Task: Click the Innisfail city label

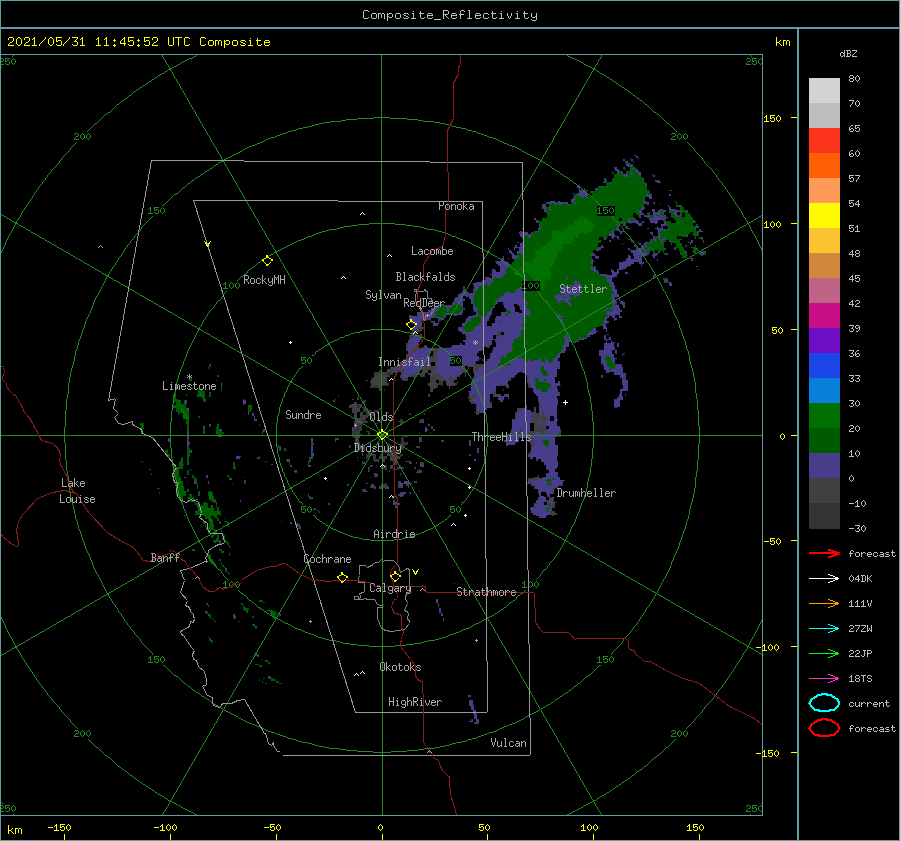Action: (404, 362)
